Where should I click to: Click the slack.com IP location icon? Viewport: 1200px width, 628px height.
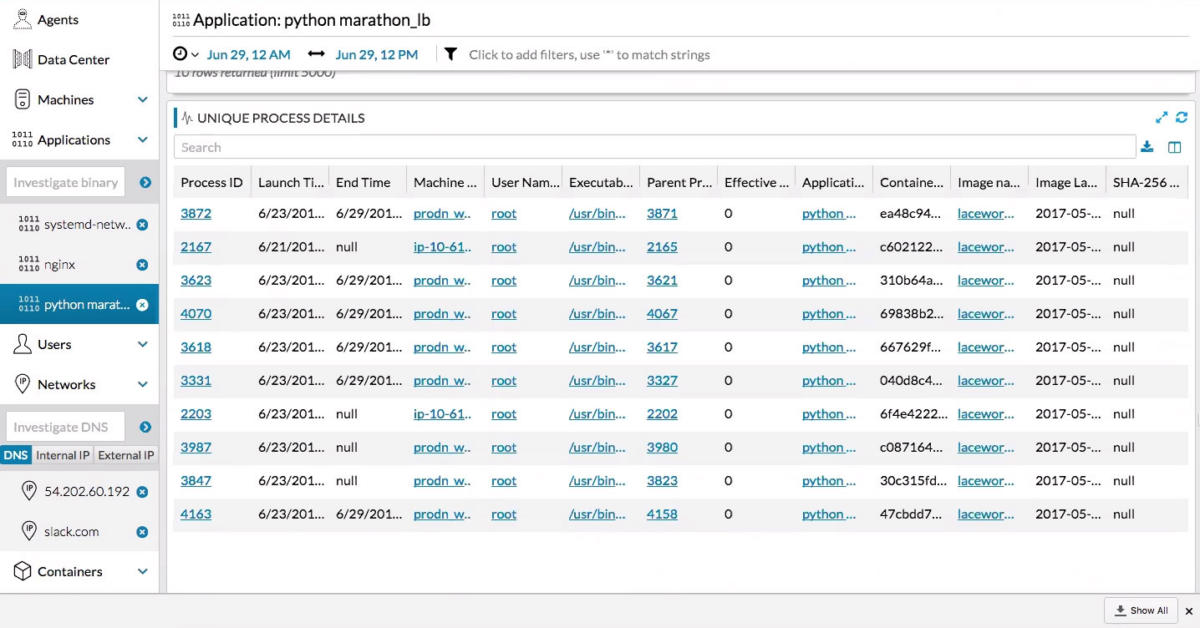click(x=28, y=531)
